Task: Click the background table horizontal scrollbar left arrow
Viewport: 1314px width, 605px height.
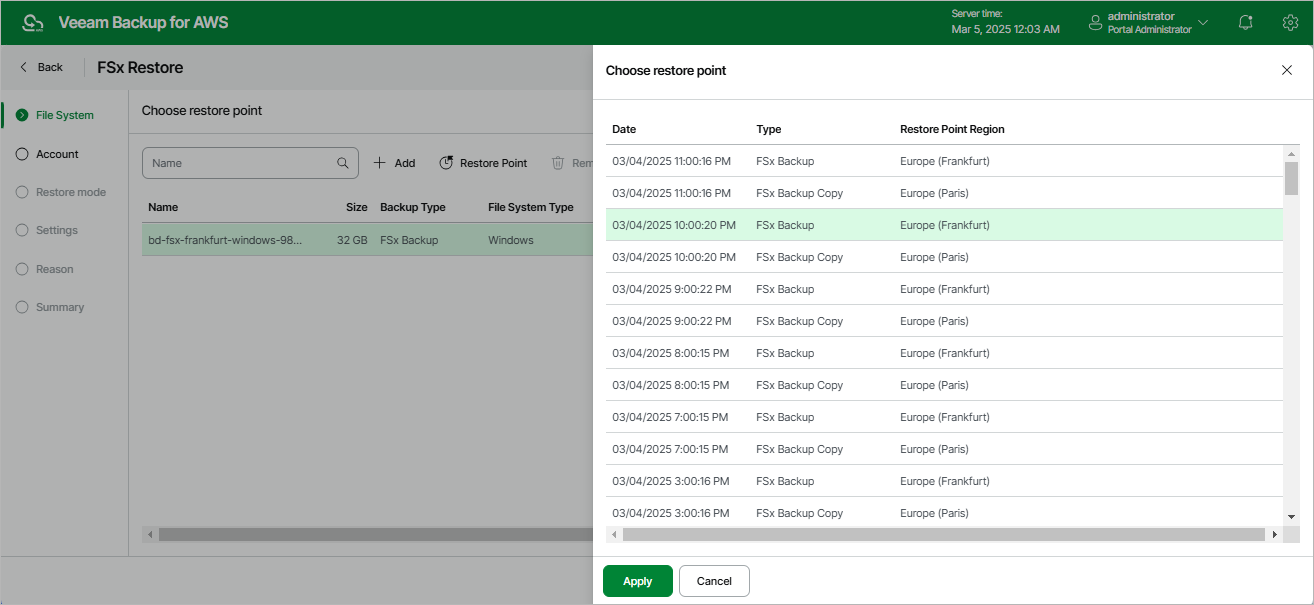Action: point(150,535)
